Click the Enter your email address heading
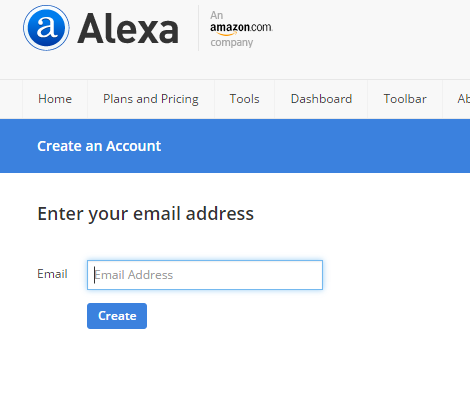The image size is (470, 397). tap(145, 214)
